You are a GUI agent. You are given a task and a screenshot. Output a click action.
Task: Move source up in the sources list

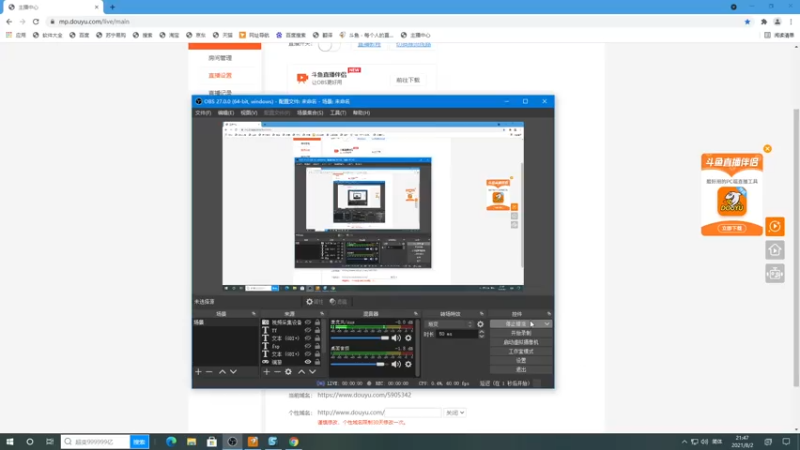[302, 372]
